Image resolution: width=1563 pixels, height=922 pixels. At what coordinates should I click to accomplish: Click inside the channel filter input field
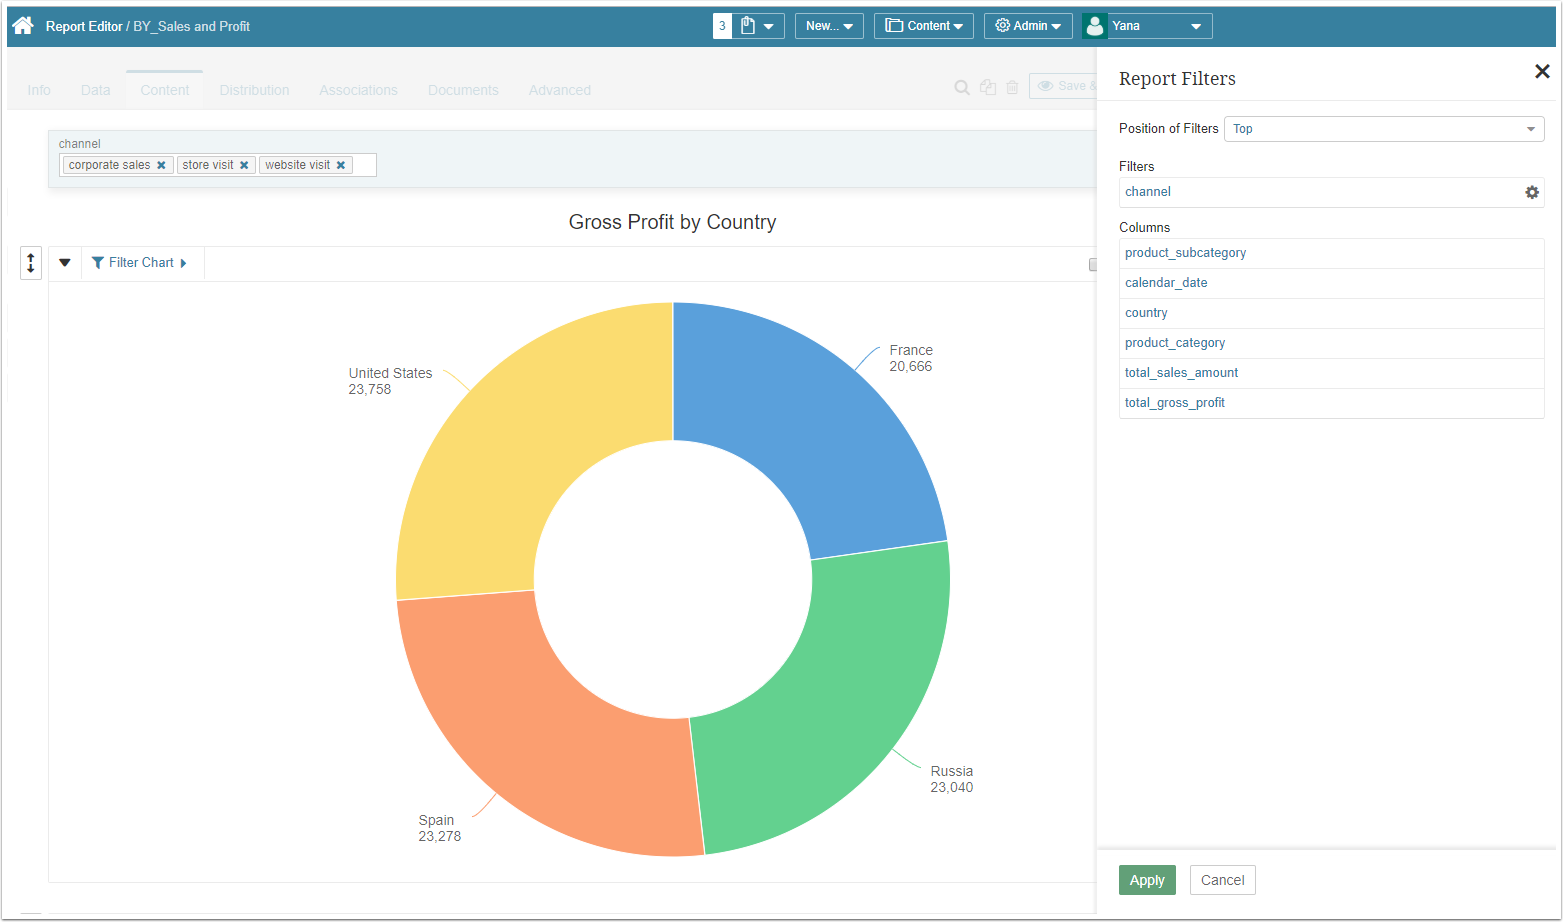pos(364,165)
